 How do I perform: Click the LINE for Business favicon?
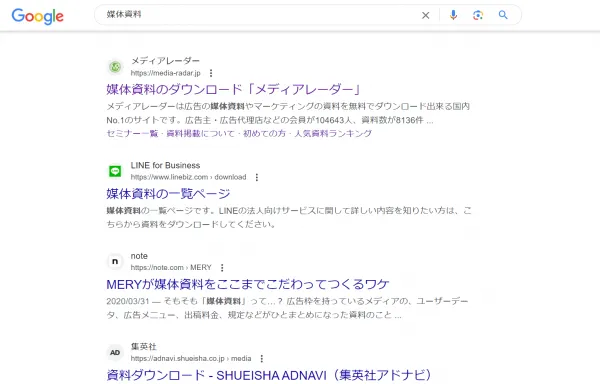[115, 171]
